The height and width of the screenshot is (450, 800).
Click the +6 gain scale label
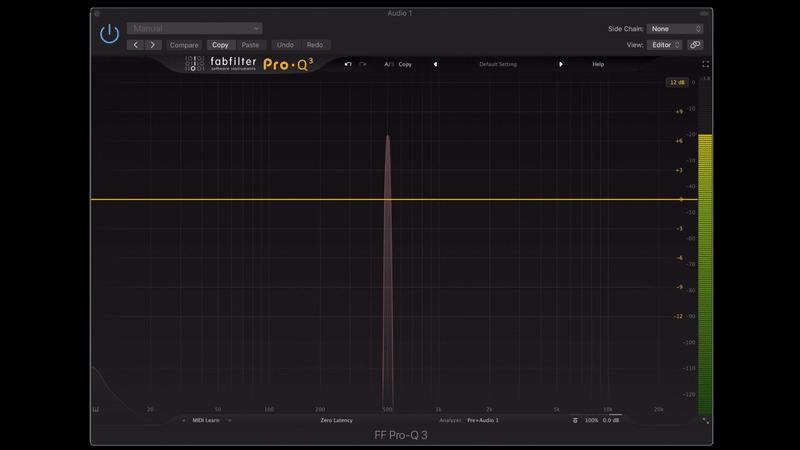pos(679,141)
